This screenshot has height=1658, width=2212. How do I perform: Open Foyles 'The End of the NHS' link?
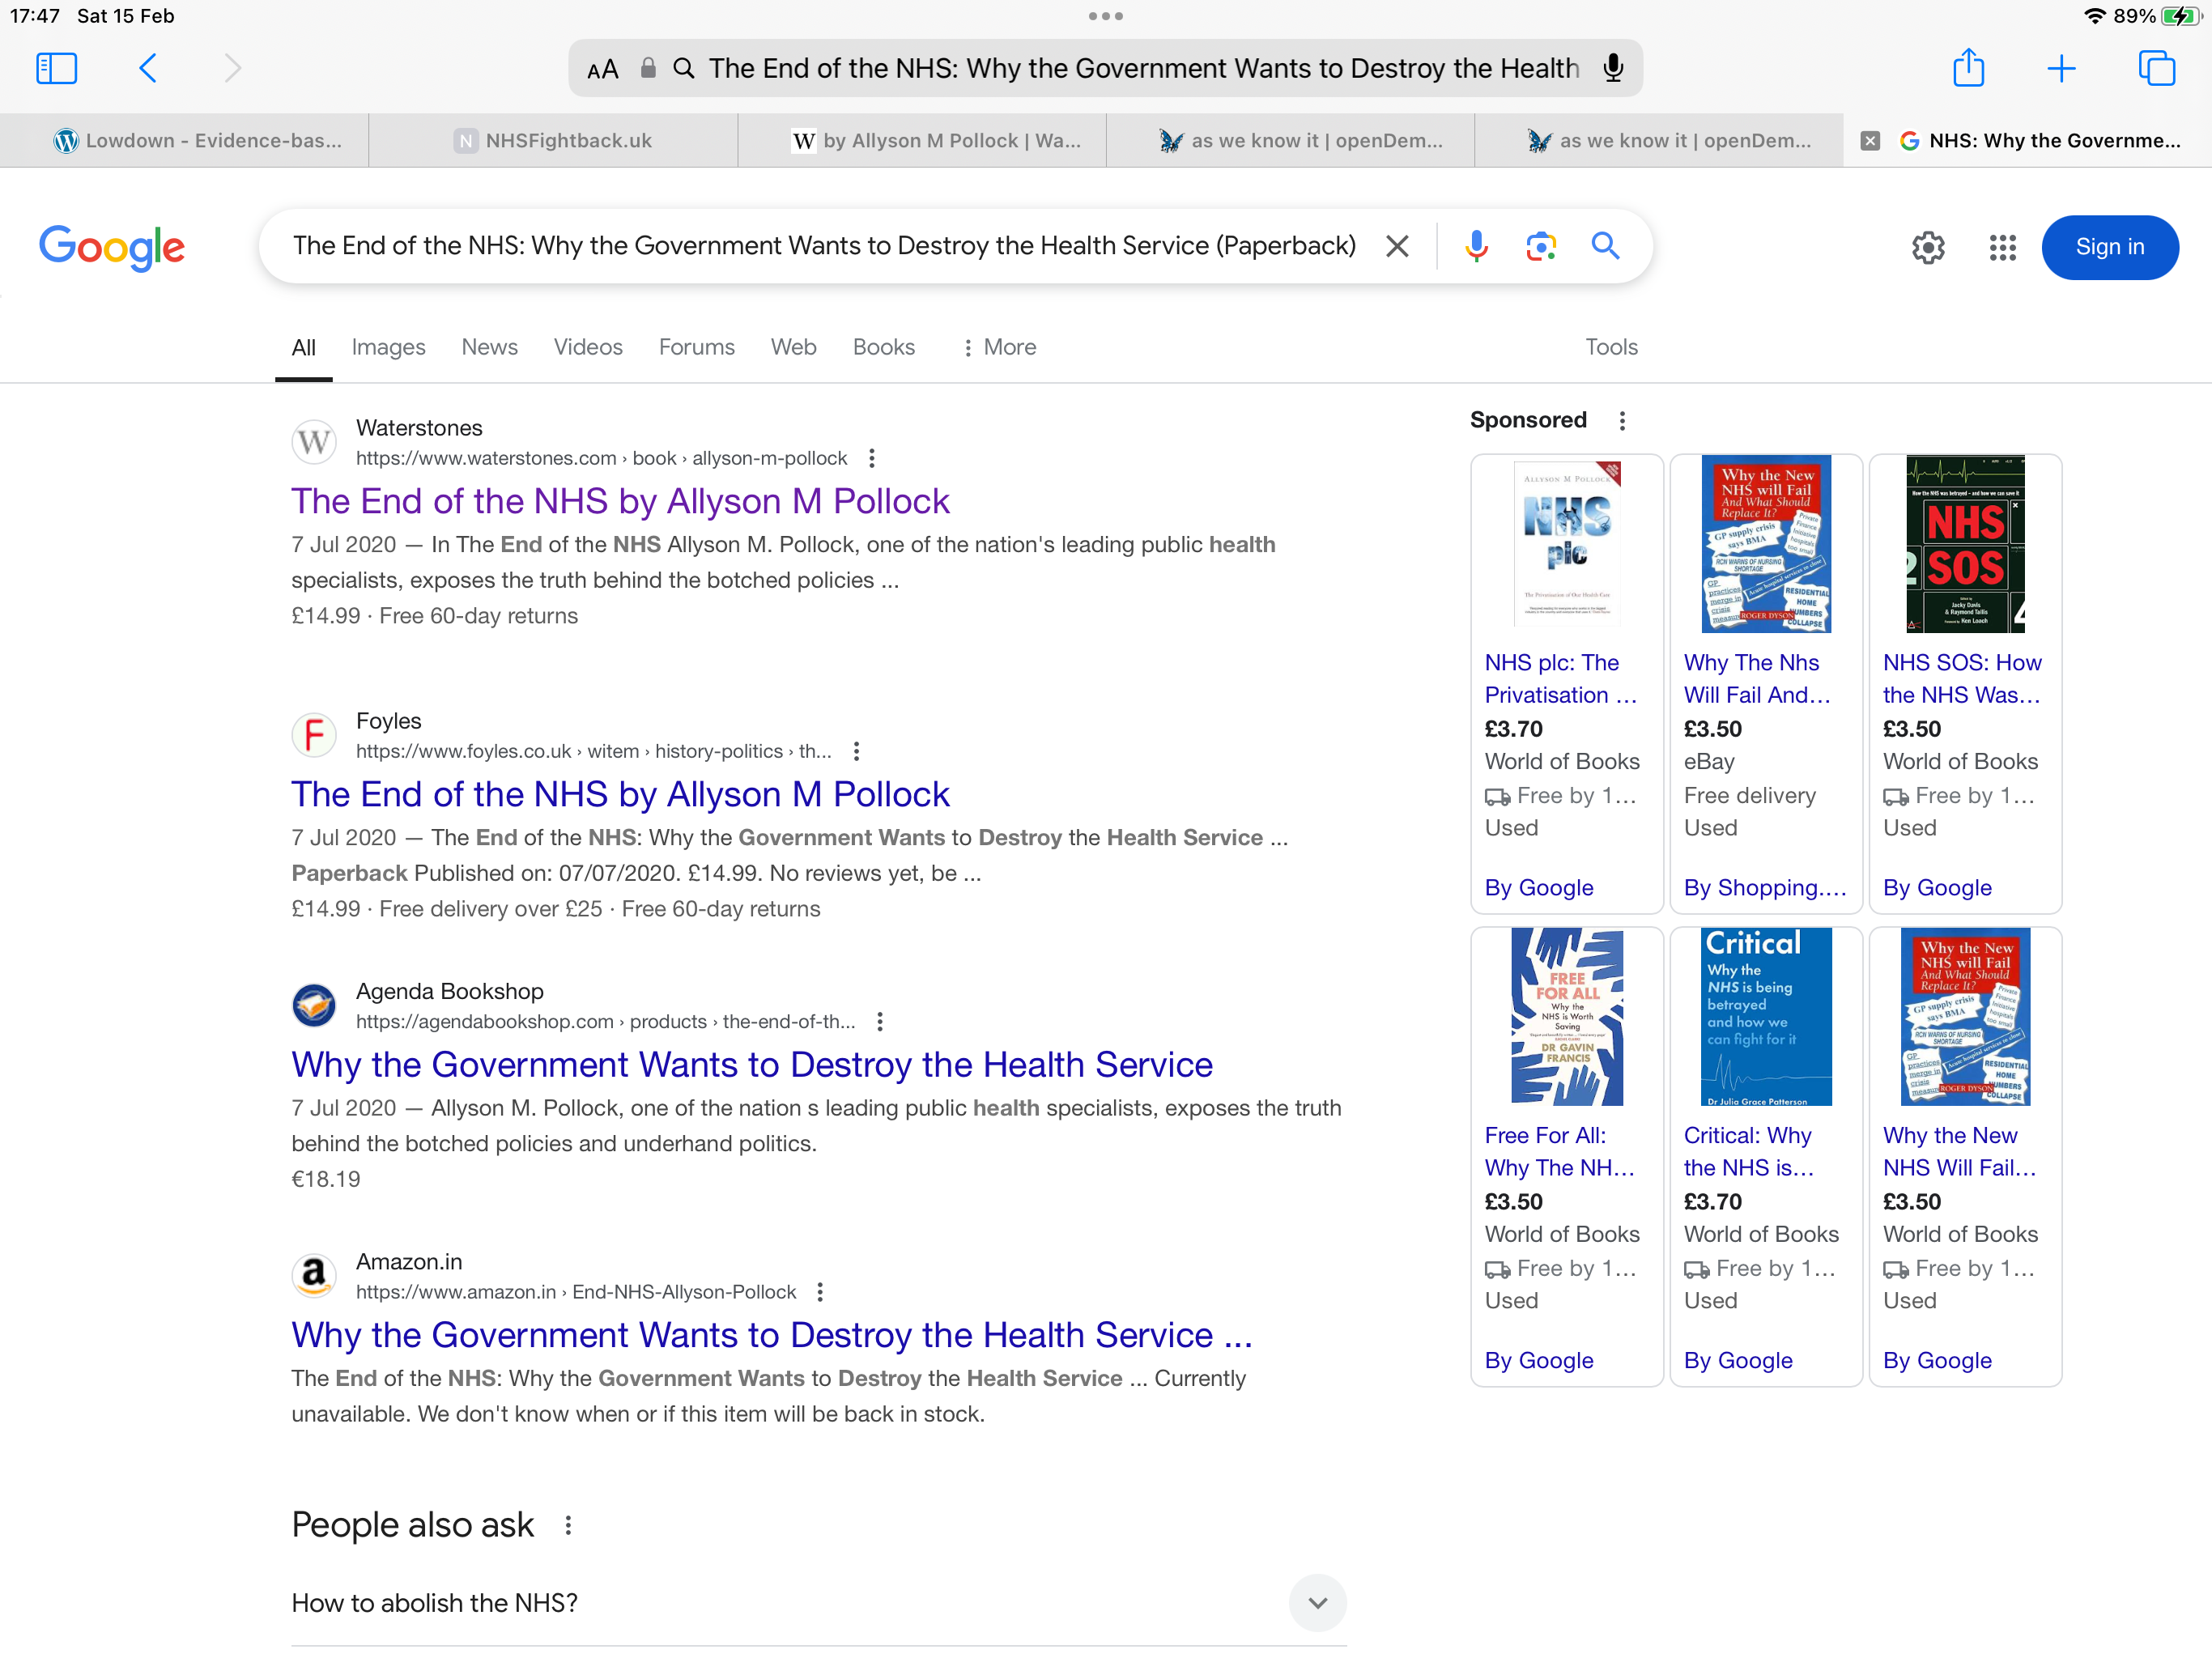point(620,794)
